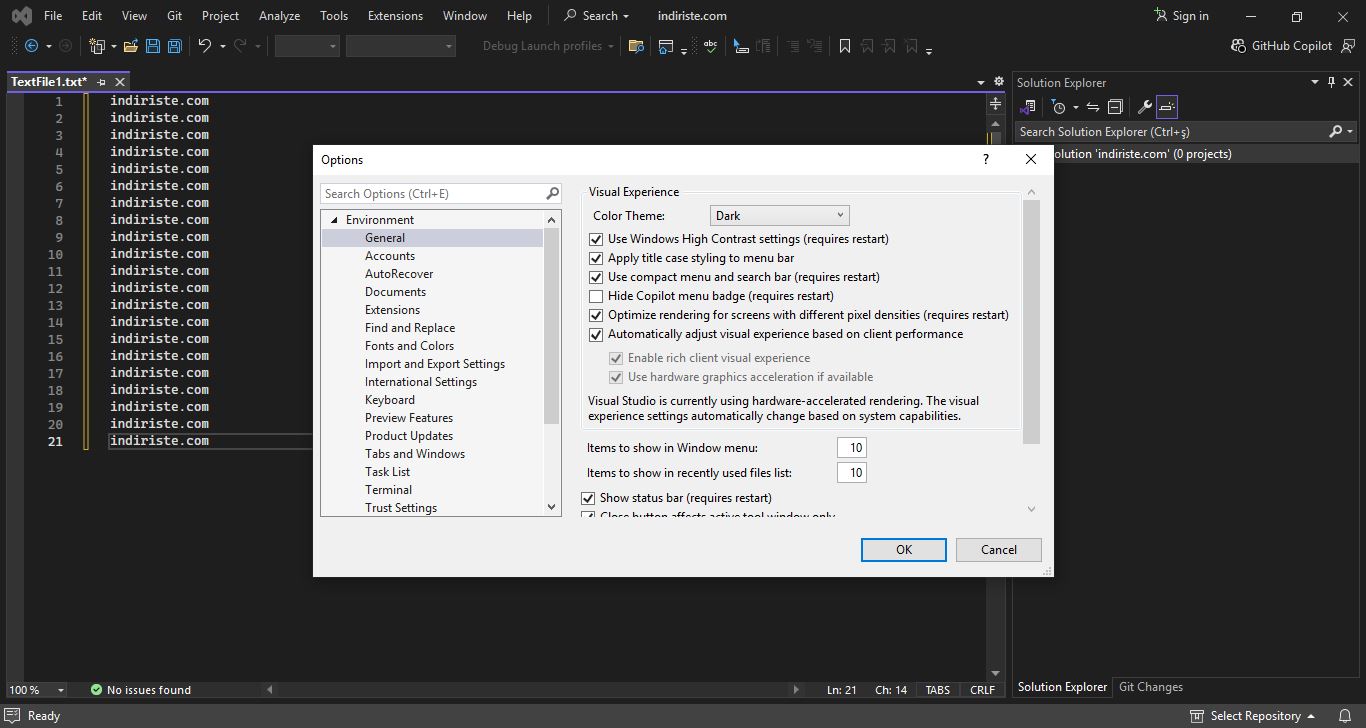Open the Tools menu
1366x728 pixels.
pyautogui.click(x=334, y=15)
